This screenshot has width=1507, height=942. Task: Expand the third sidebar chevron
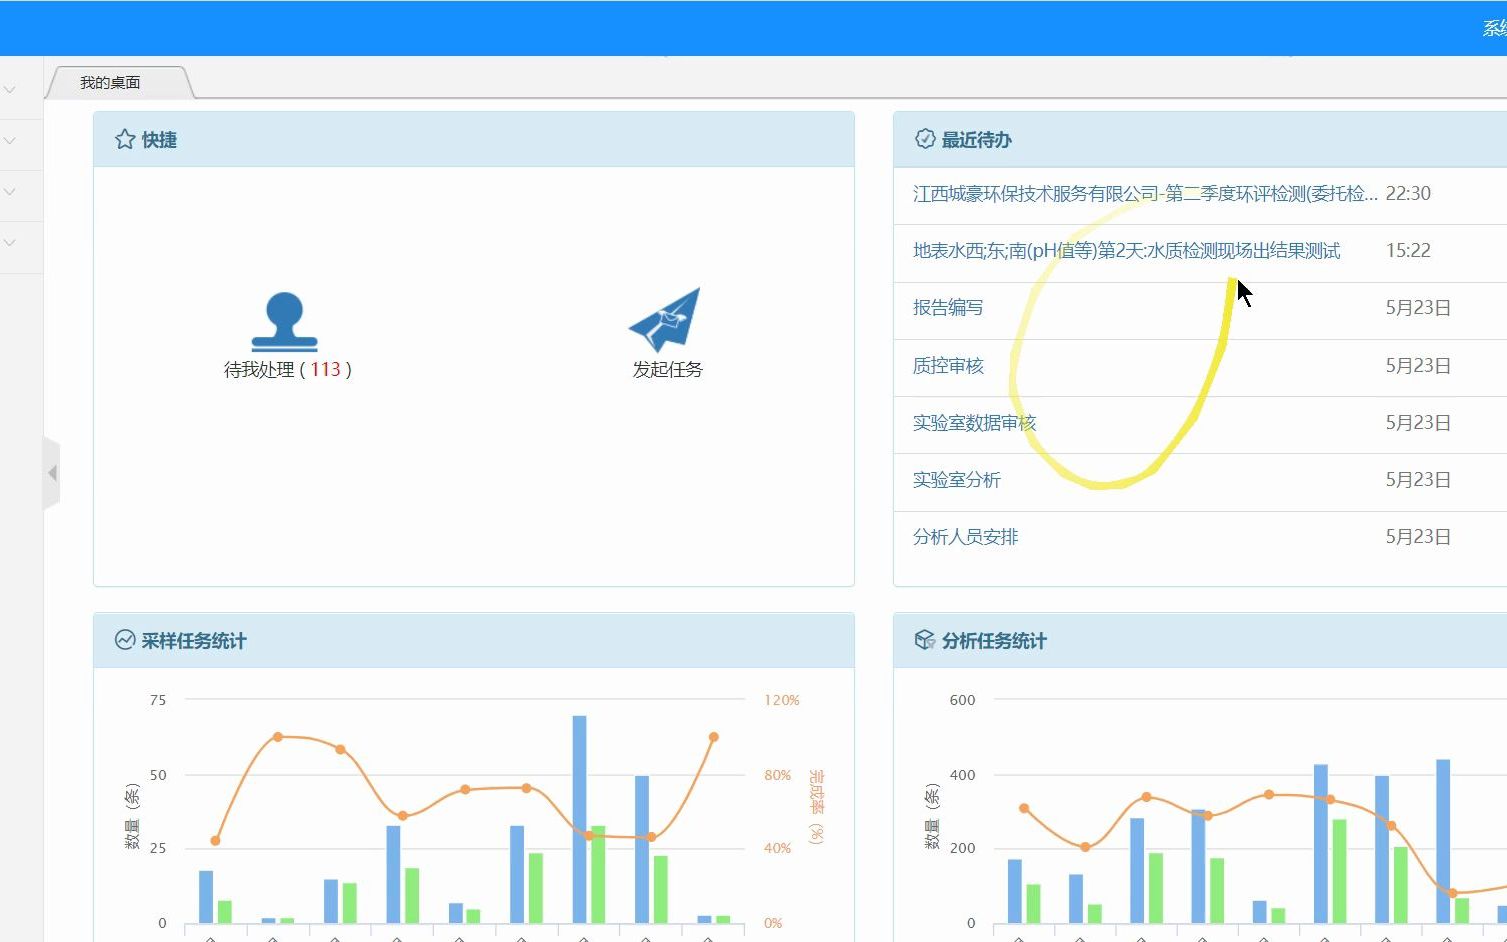[10, 192]
